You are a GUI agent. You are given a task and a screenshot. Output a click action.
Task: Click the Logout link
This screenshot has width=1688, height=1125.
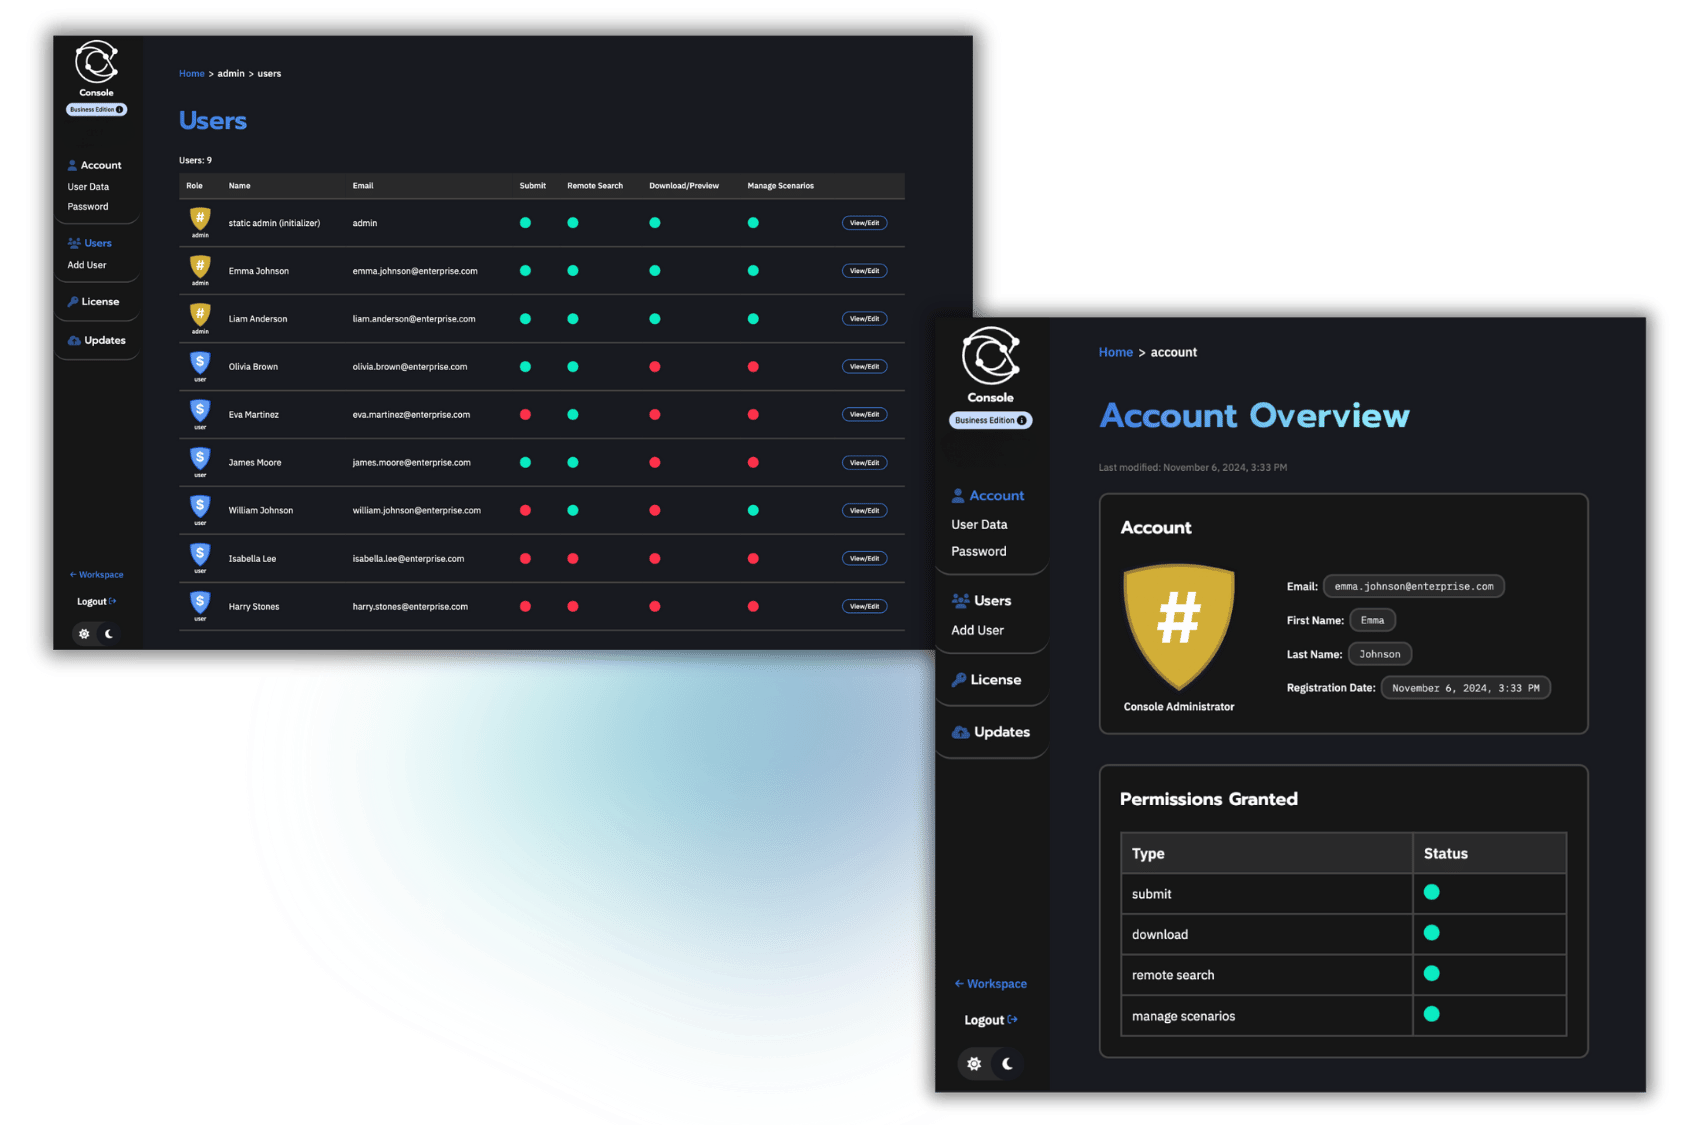point(988,1019)
